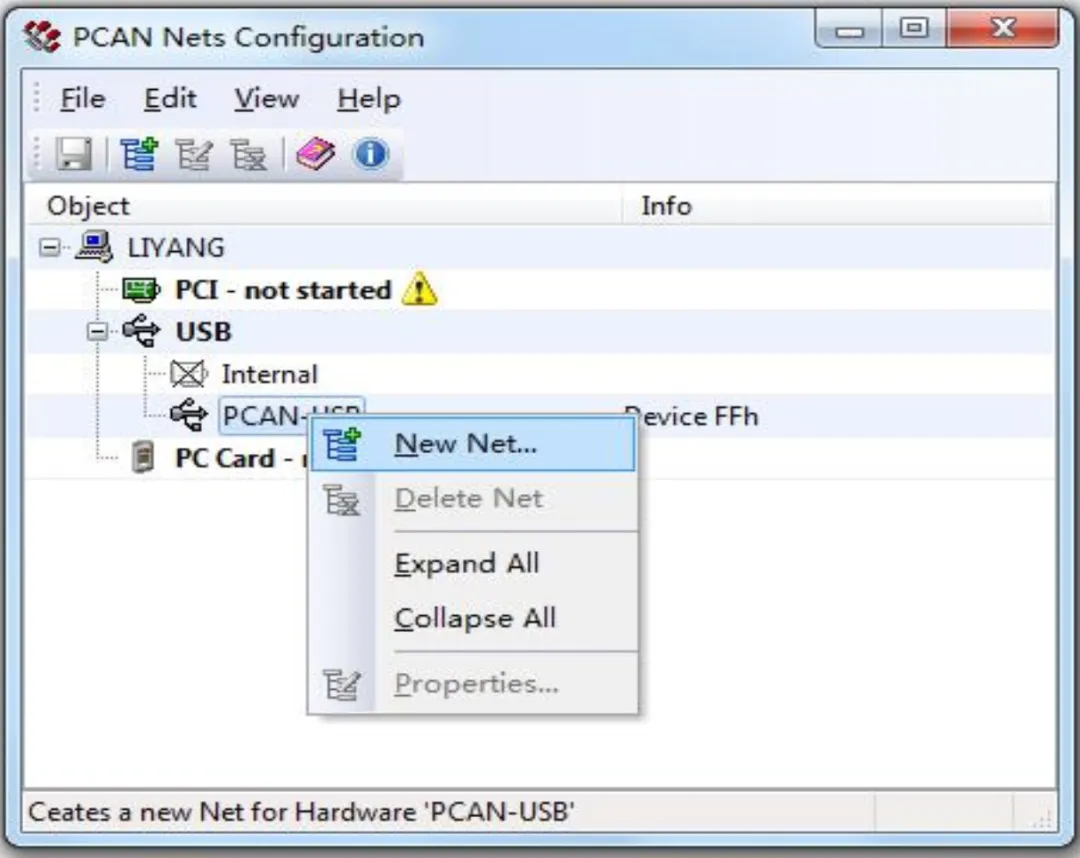1080x858 pixels.
Task: Click the LIYANG computer icon
Action: (x=94, y=247)
